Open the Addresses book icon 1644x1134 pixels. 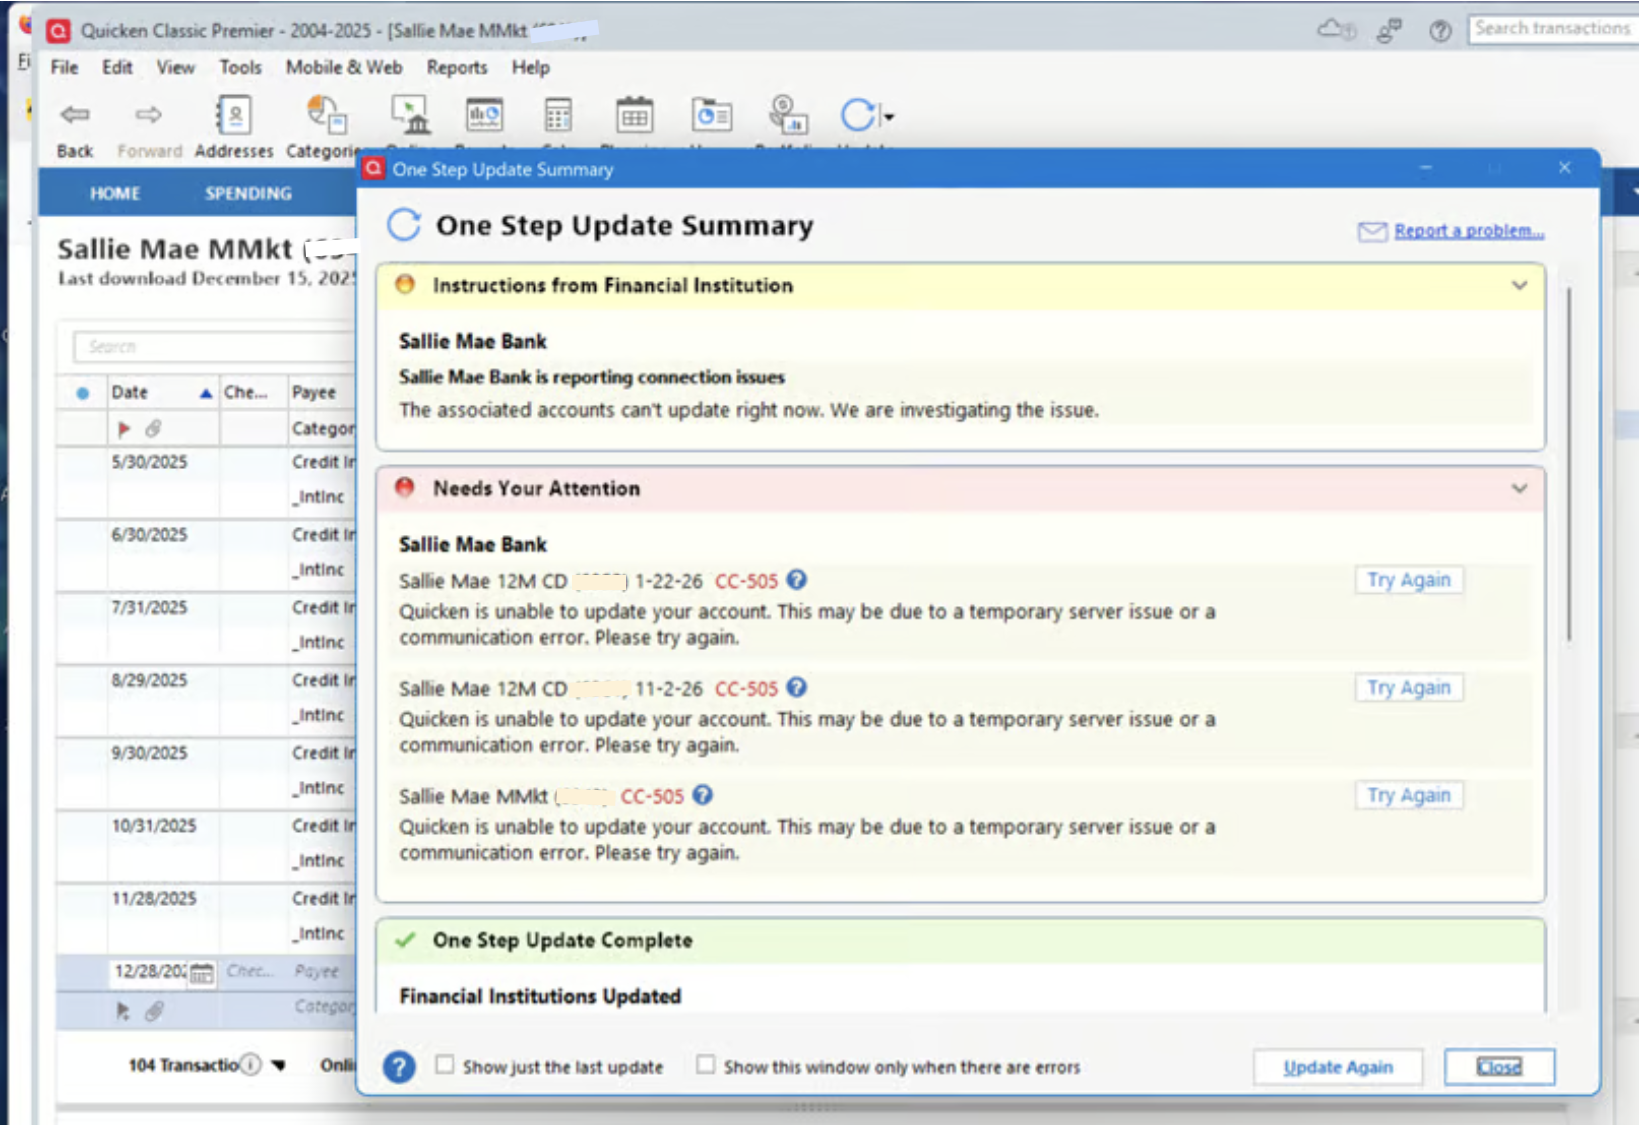(x=234, y=116)
